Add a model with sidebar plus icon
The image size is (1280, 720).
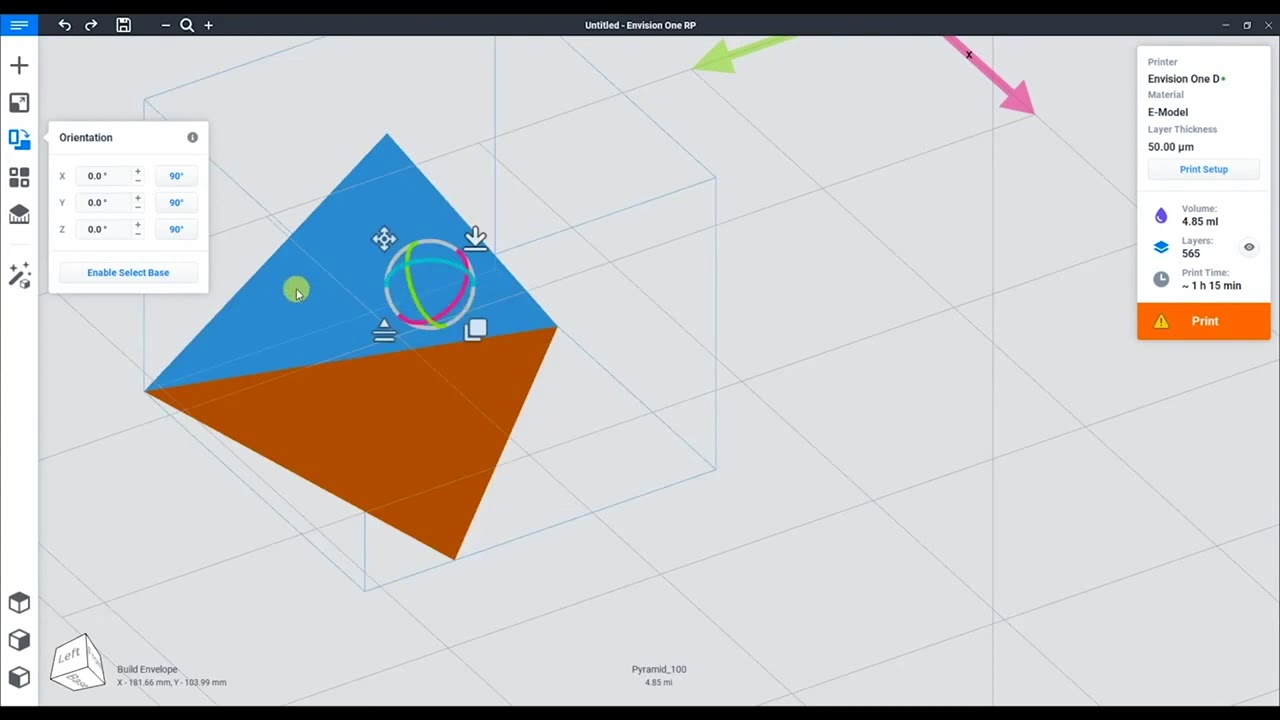click(x=19, y=66)
